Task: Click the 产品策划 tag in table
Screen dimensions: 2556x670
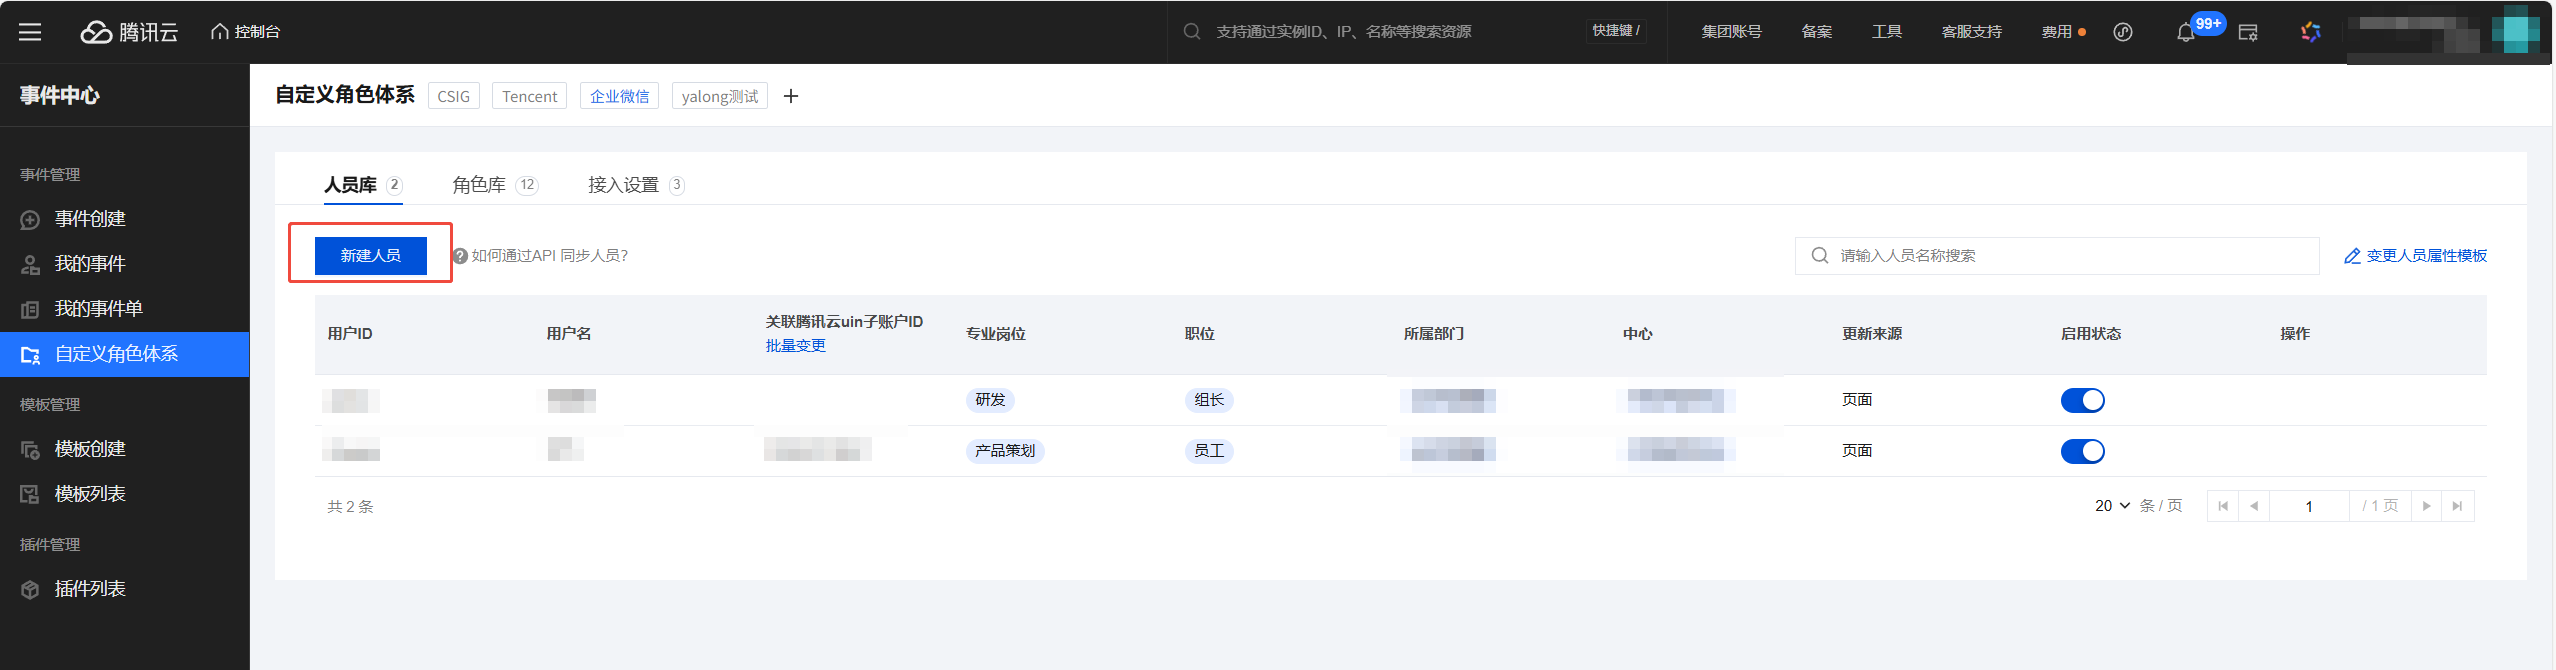Action: (x=1005, y=451)
